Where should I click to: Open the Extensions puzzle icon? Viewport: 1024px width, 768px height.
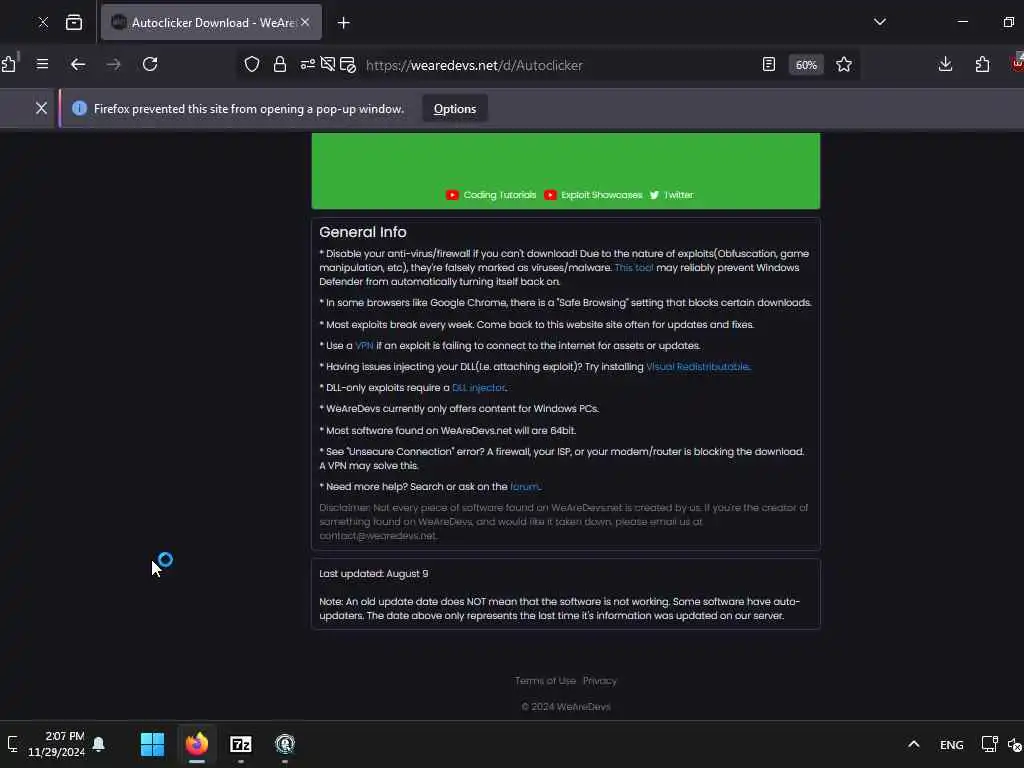(x=982, y=64)
